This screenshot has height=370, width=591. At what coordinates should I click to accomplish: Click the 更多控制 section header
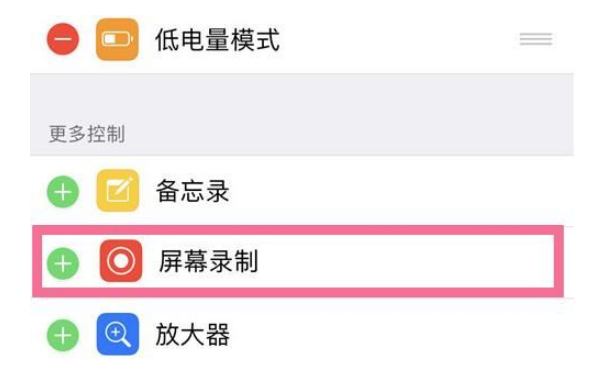pyautogui.click(x=87, y=134)
